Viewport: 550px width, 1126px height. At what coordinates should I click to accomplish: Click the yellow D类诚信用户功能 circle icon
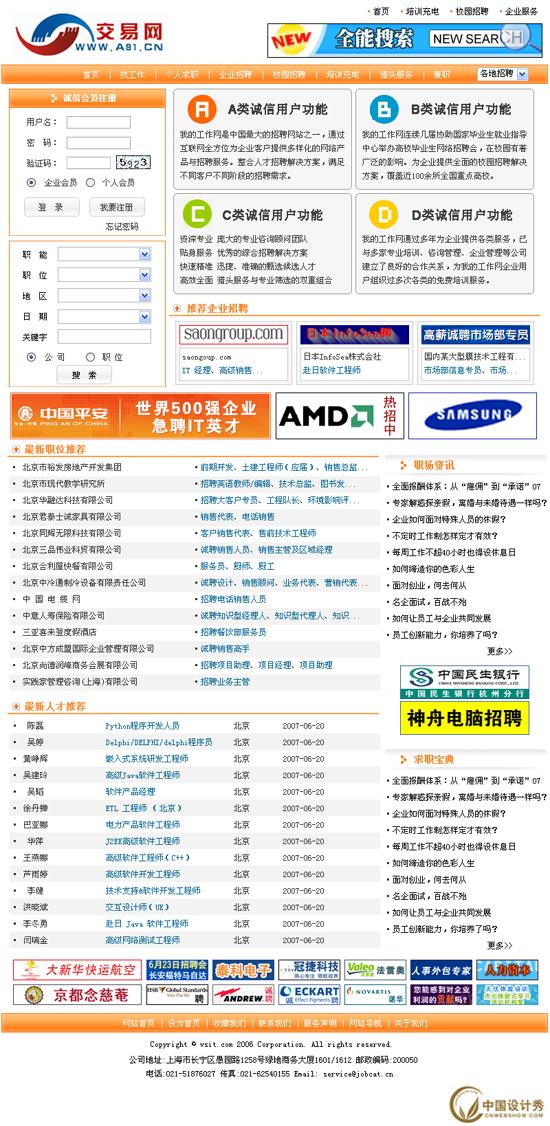(384, 214)
